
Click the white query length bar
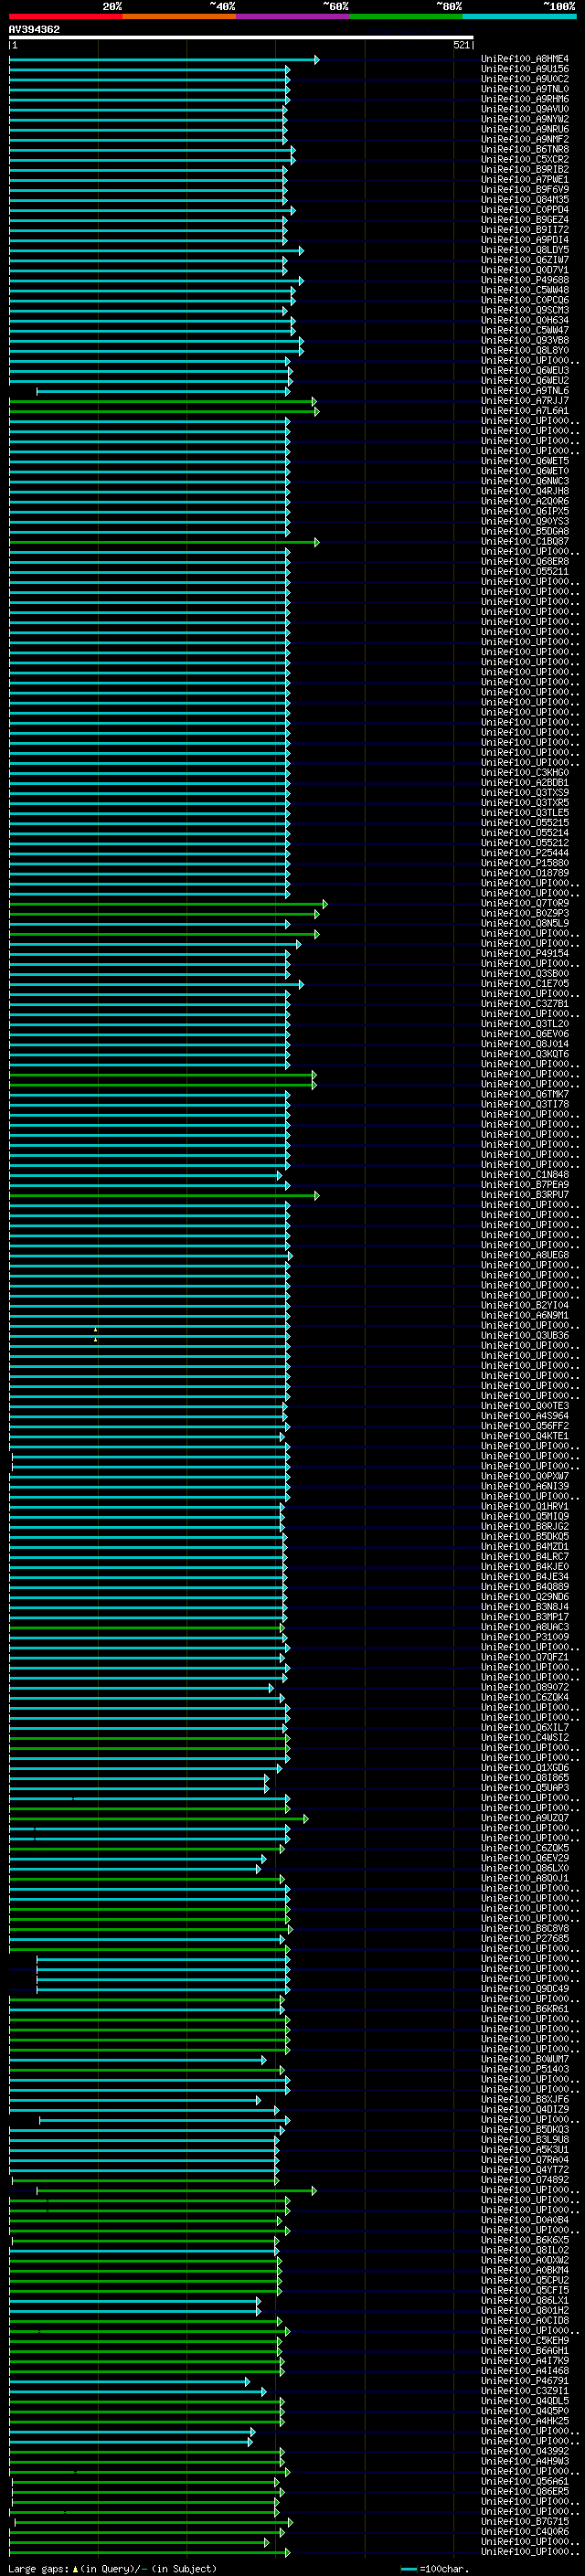241,38
